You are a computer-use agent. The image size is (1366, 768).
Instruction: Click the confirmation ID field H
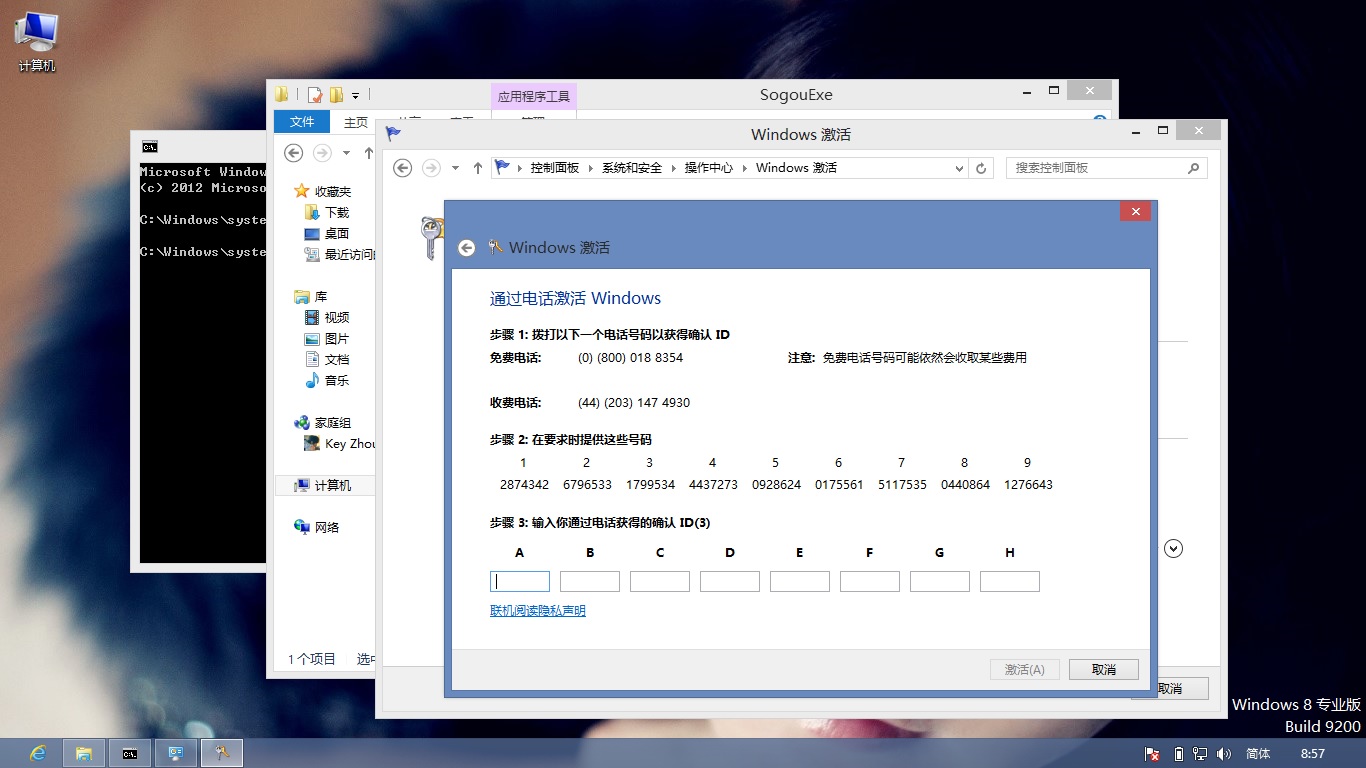click(x=1010, y=581)
